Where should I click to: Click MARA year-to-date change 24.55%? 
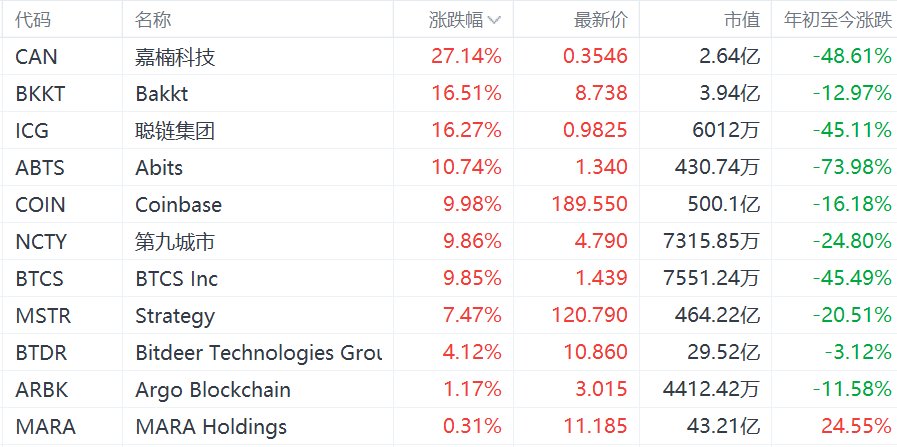click(x=856, y=426)
